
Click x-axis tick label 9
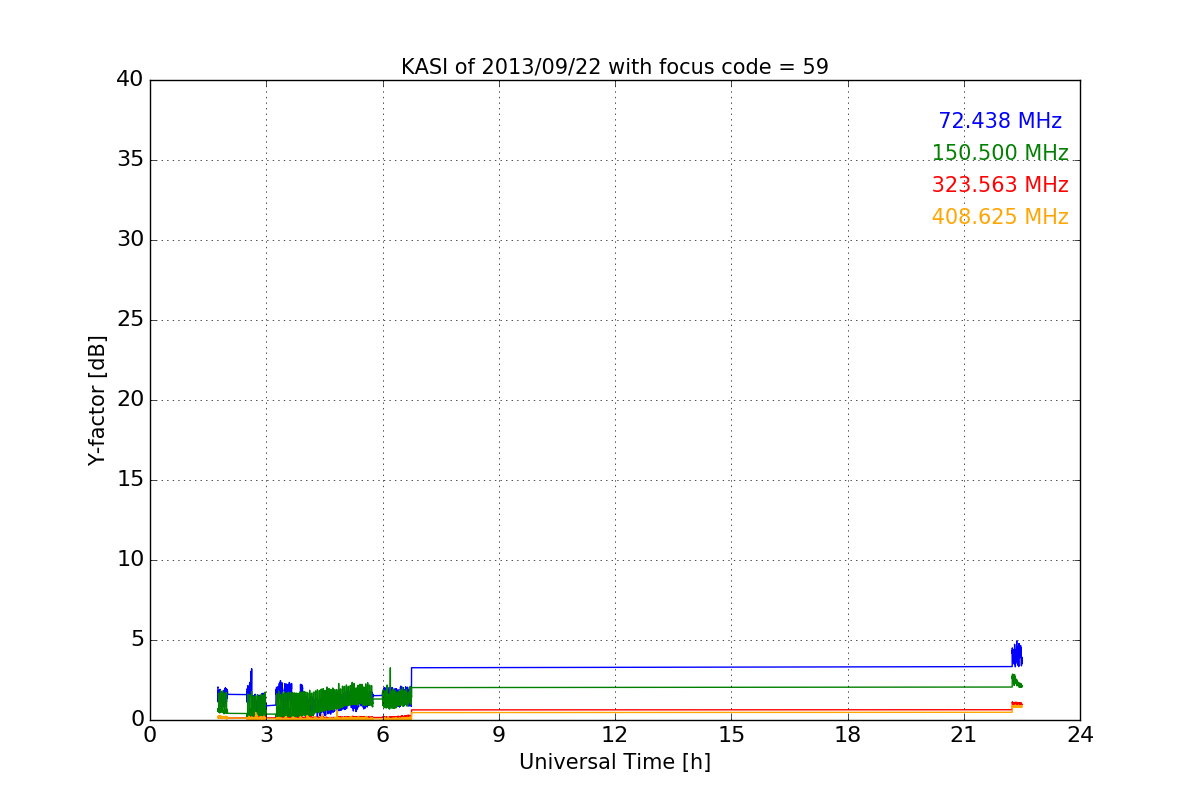[499, 734]
